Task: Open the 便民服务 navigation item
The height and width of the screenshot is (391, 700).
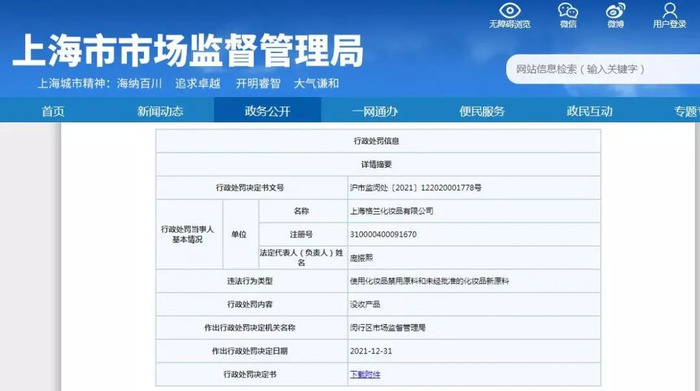Action: coord(482,111)
